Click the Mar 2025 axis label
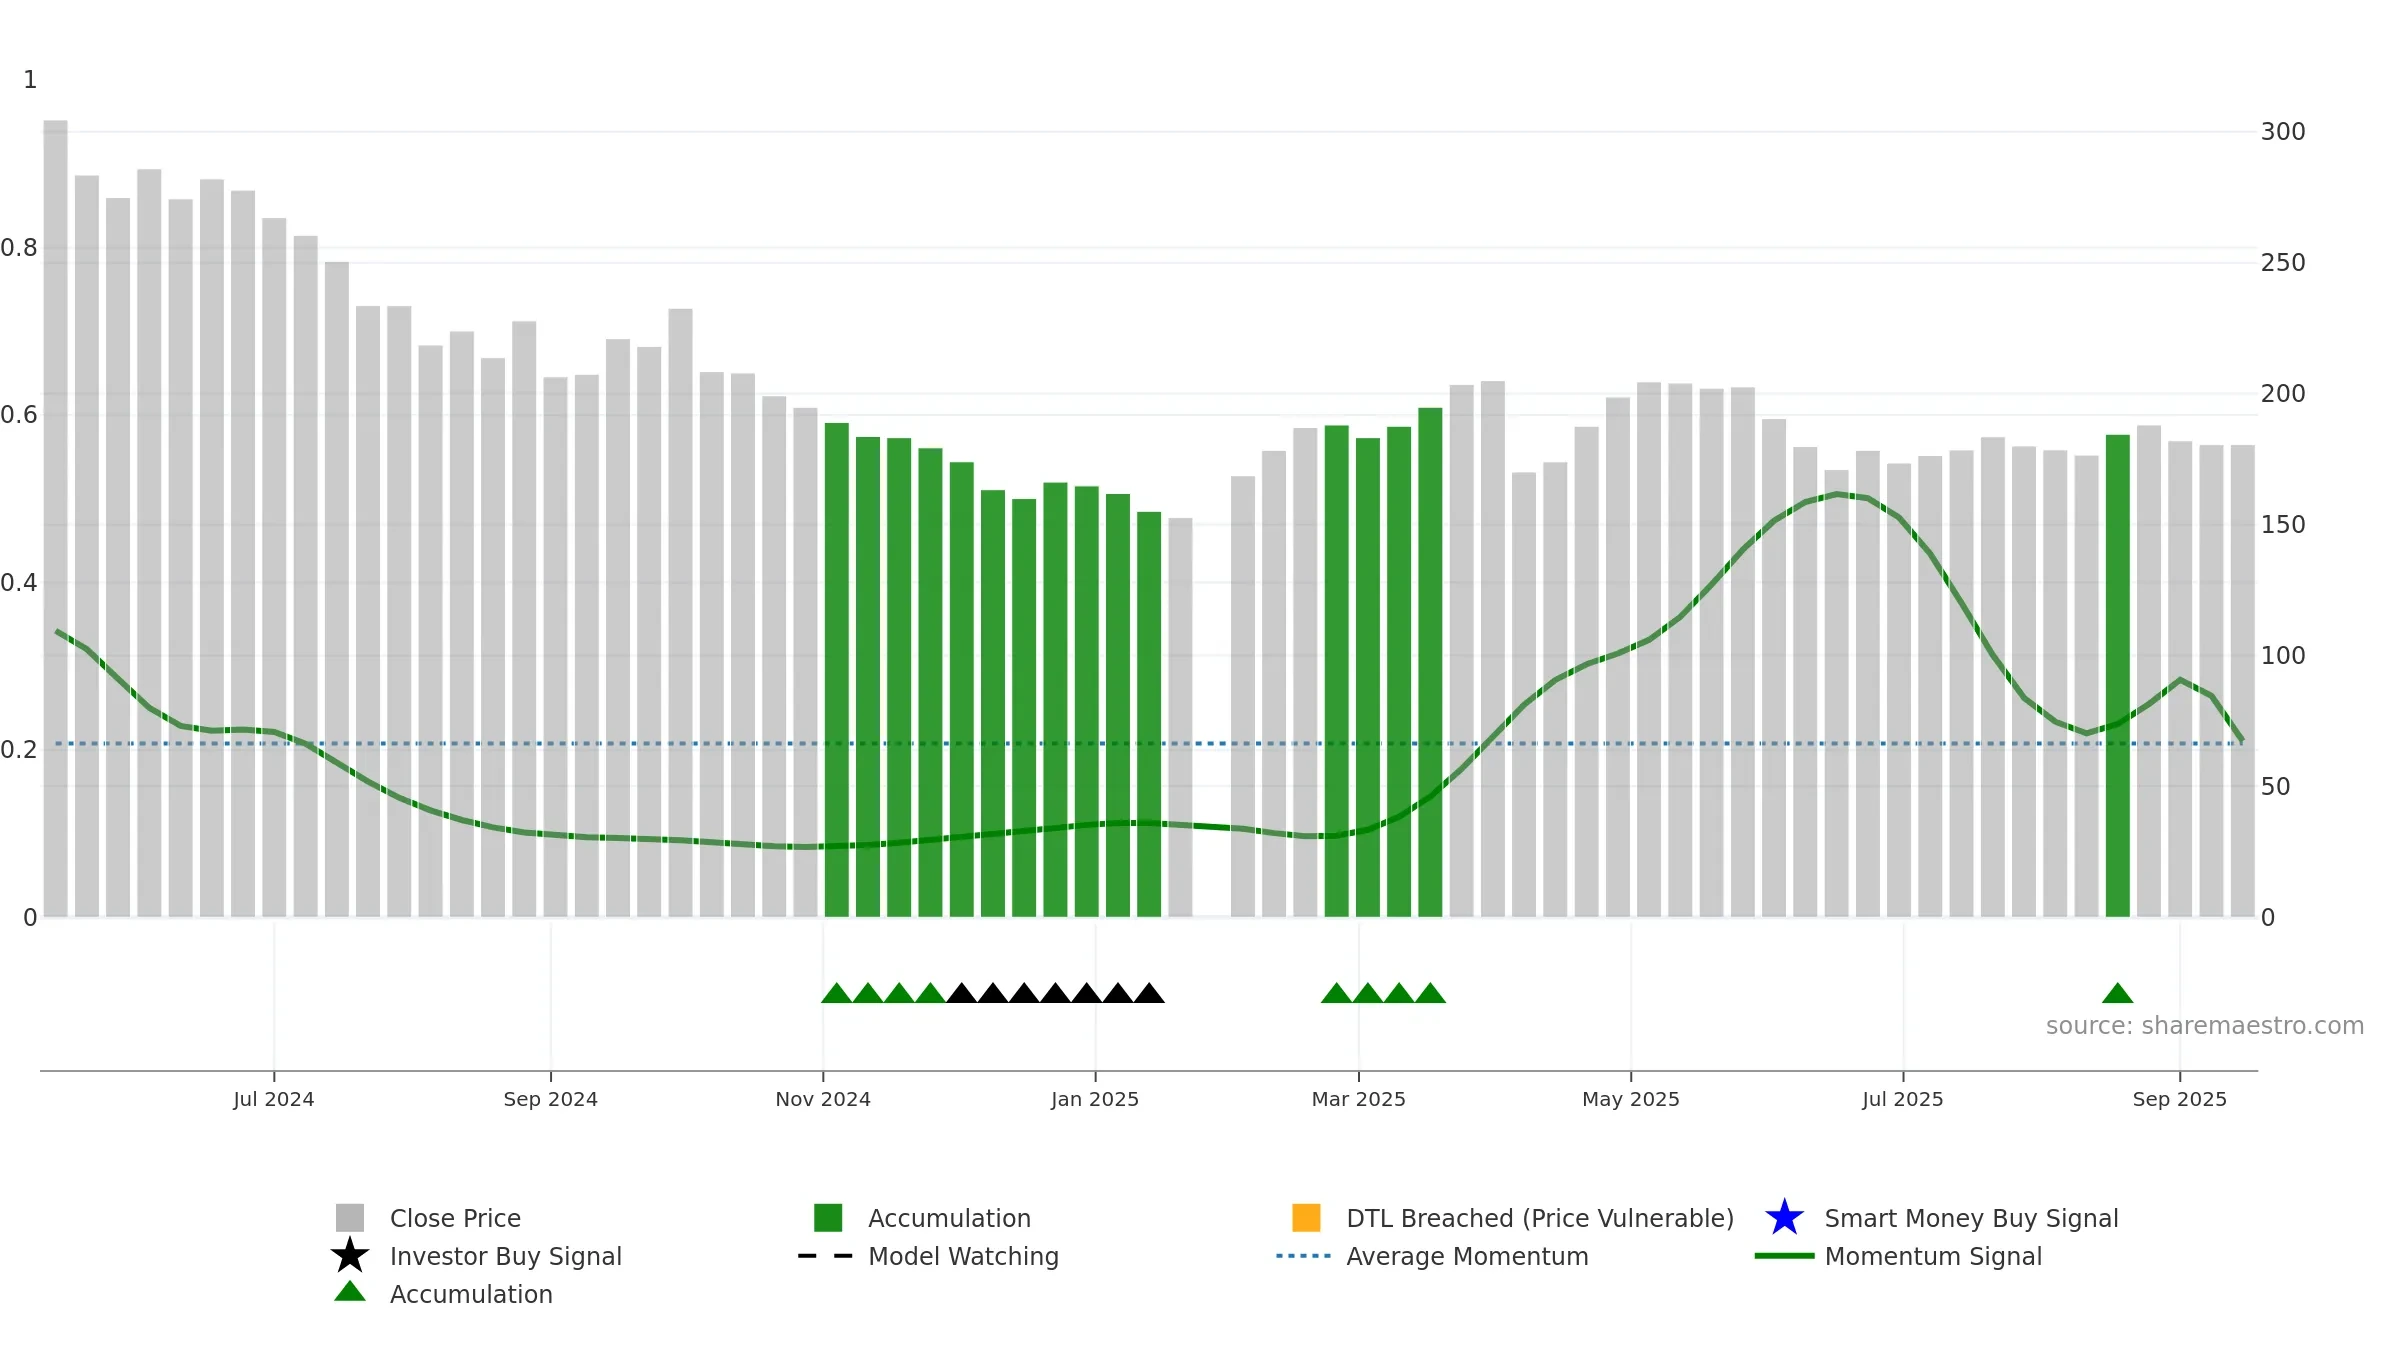 (x=1358, y=1099)
